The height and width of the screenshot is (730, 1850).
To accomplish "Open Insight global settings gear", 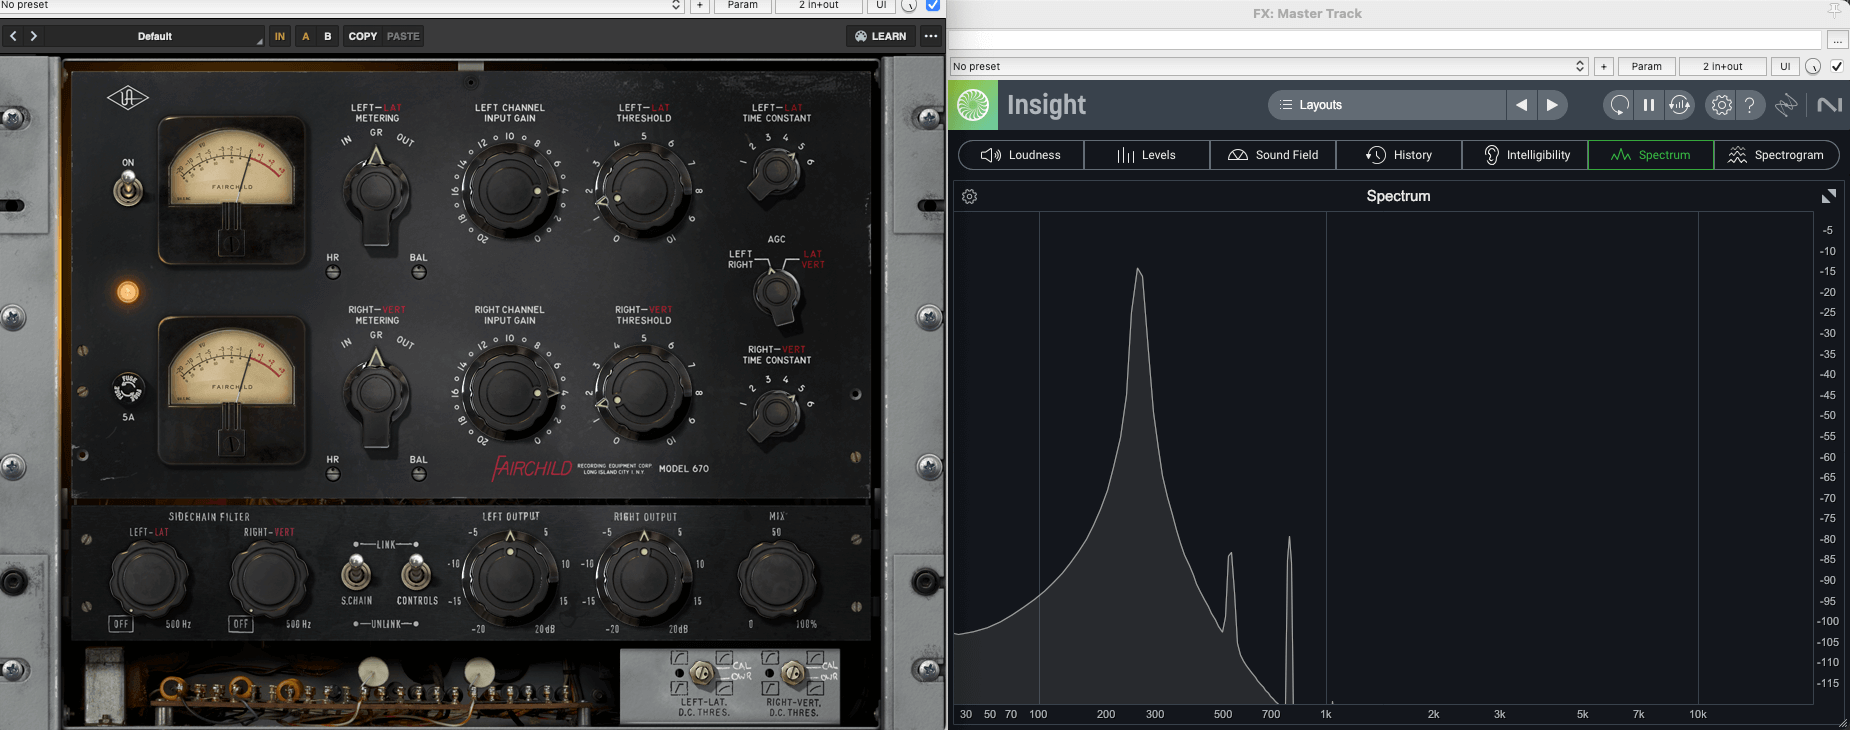I will tap(1721, 105).
